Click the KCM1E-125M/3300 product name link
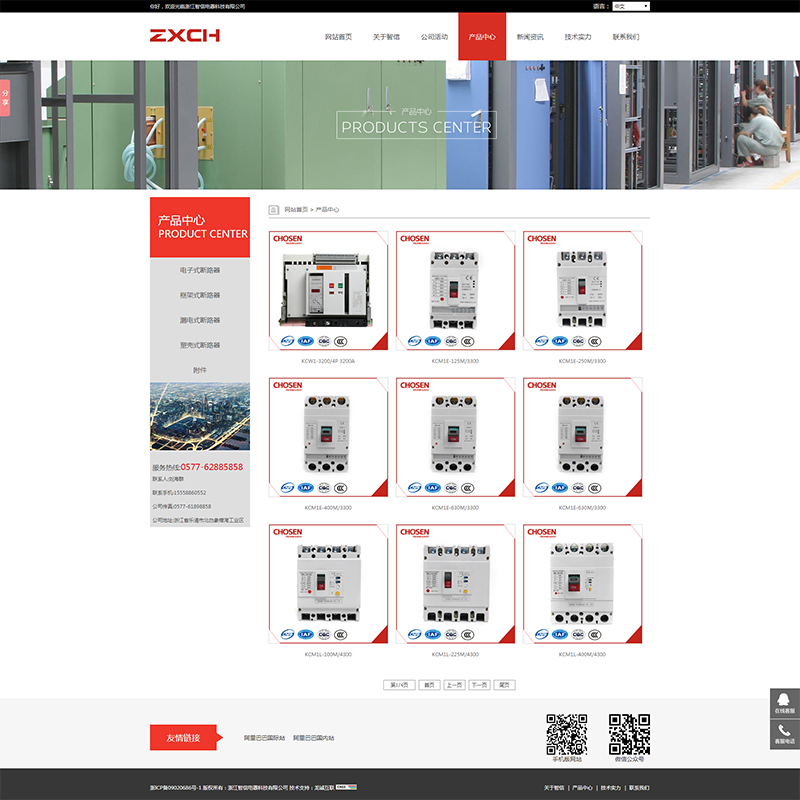 455,361
